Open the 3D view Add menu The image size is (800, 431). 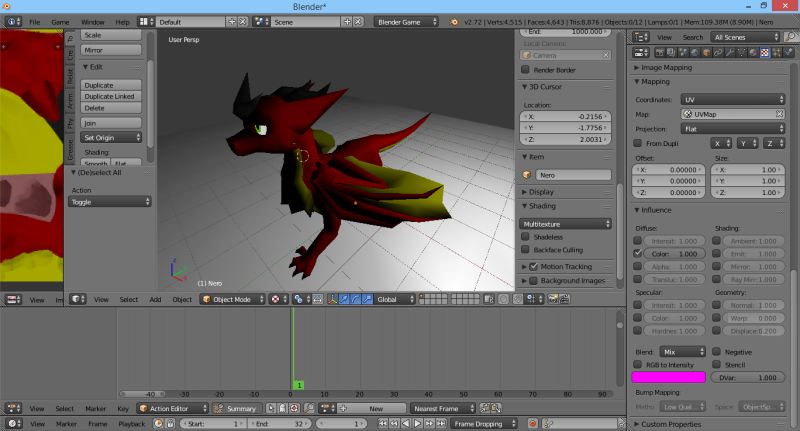[155, 299]
